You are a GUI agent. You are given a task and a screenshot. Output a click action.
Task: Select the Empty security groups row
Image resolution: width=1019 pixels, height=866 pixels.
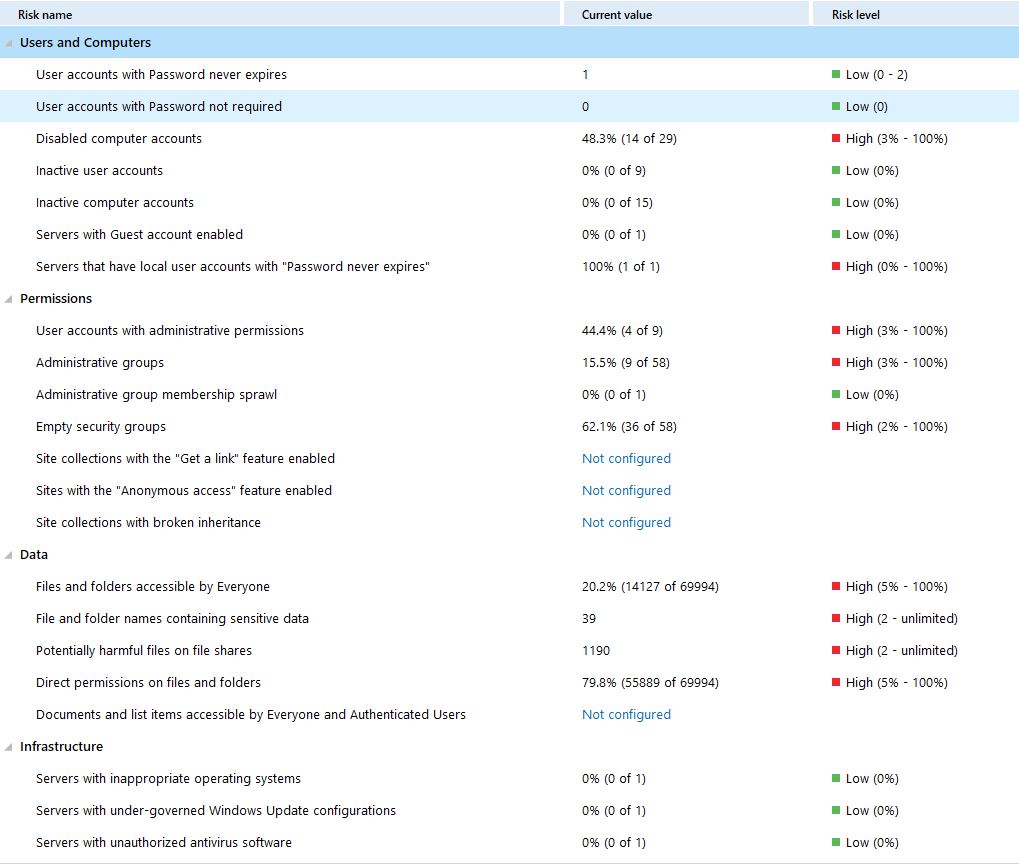(510, 427)
